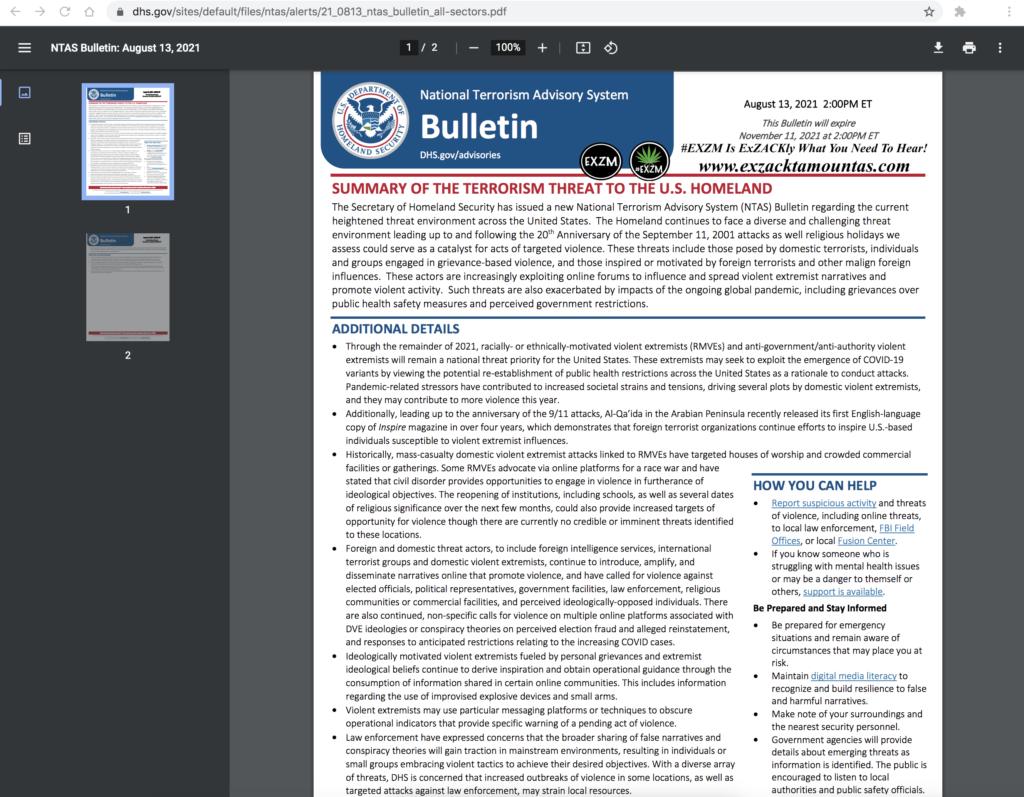Click the National Terrorism Advisory System text
Screen dimensions: 1024x797
click(x=524, y=95)
